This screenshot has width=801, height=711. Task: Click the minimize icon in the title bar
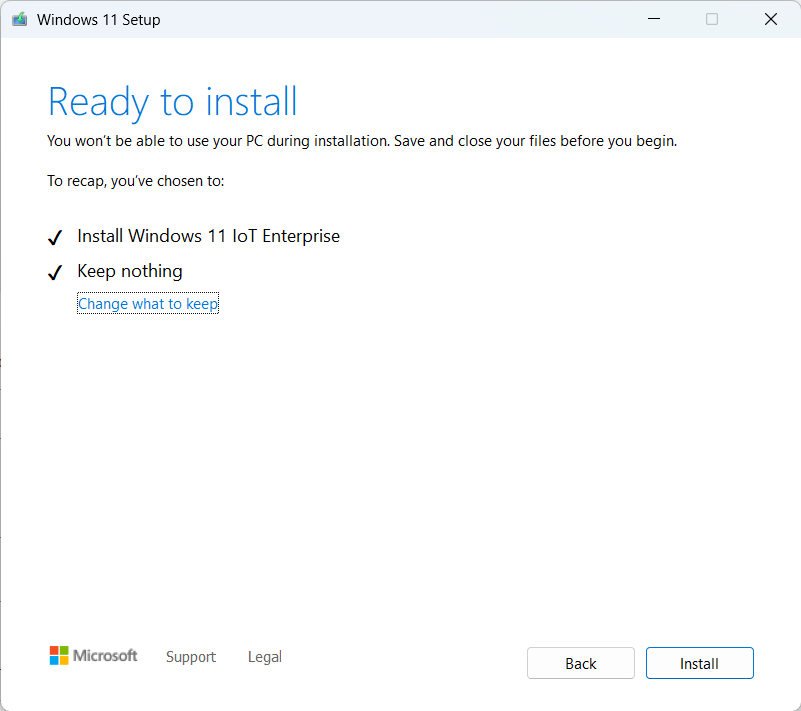(653, 18)
